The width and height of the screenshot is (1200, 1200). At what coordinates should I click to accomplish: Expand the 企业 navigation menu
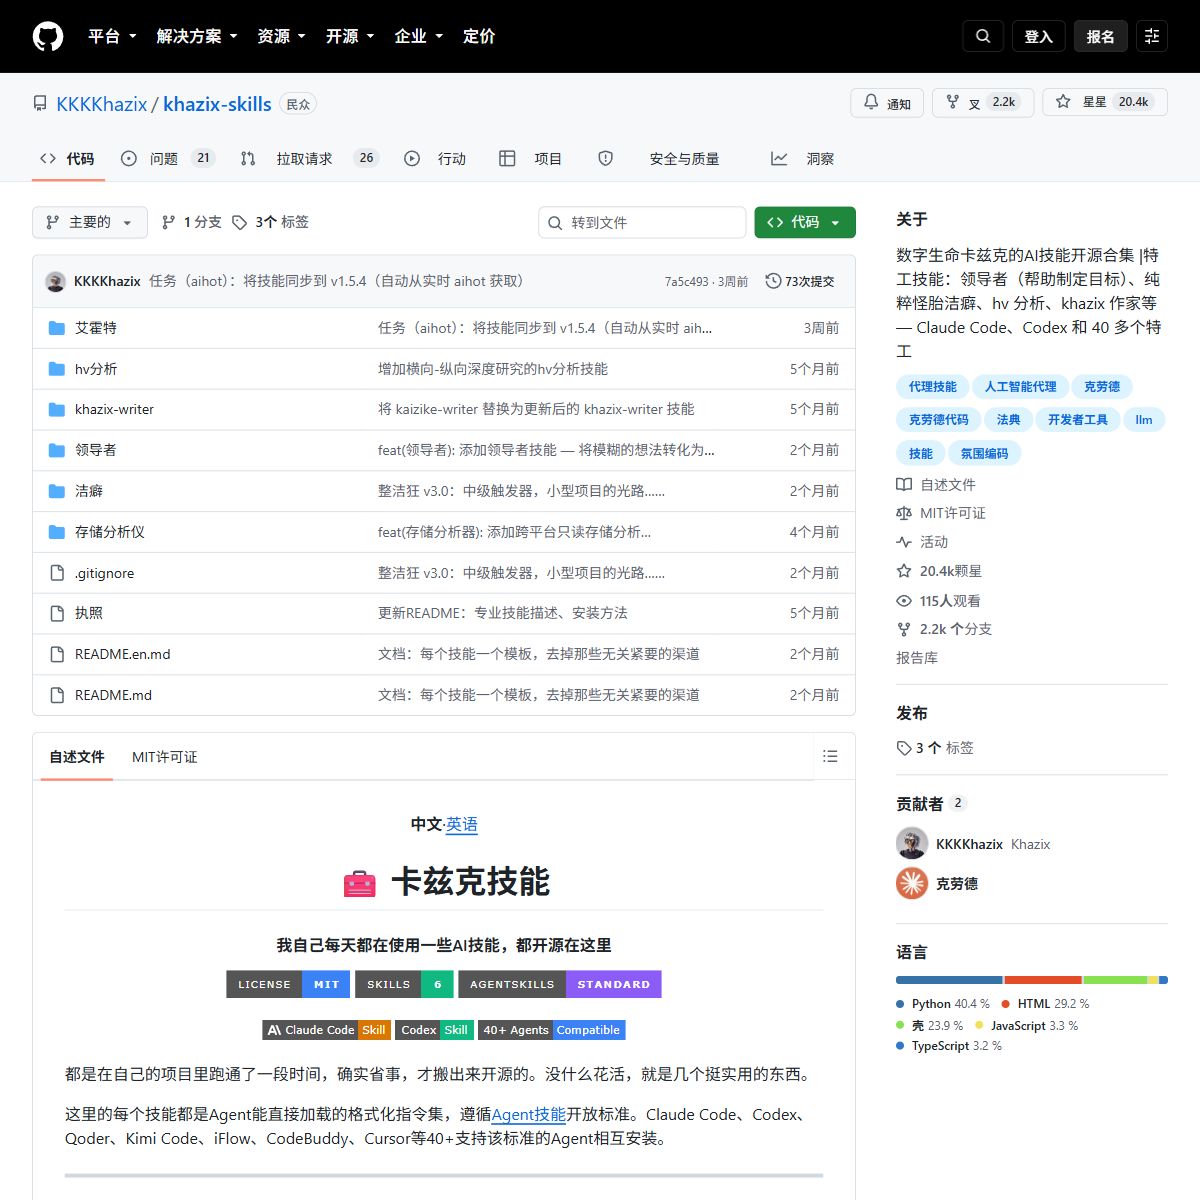pos(419,36)
